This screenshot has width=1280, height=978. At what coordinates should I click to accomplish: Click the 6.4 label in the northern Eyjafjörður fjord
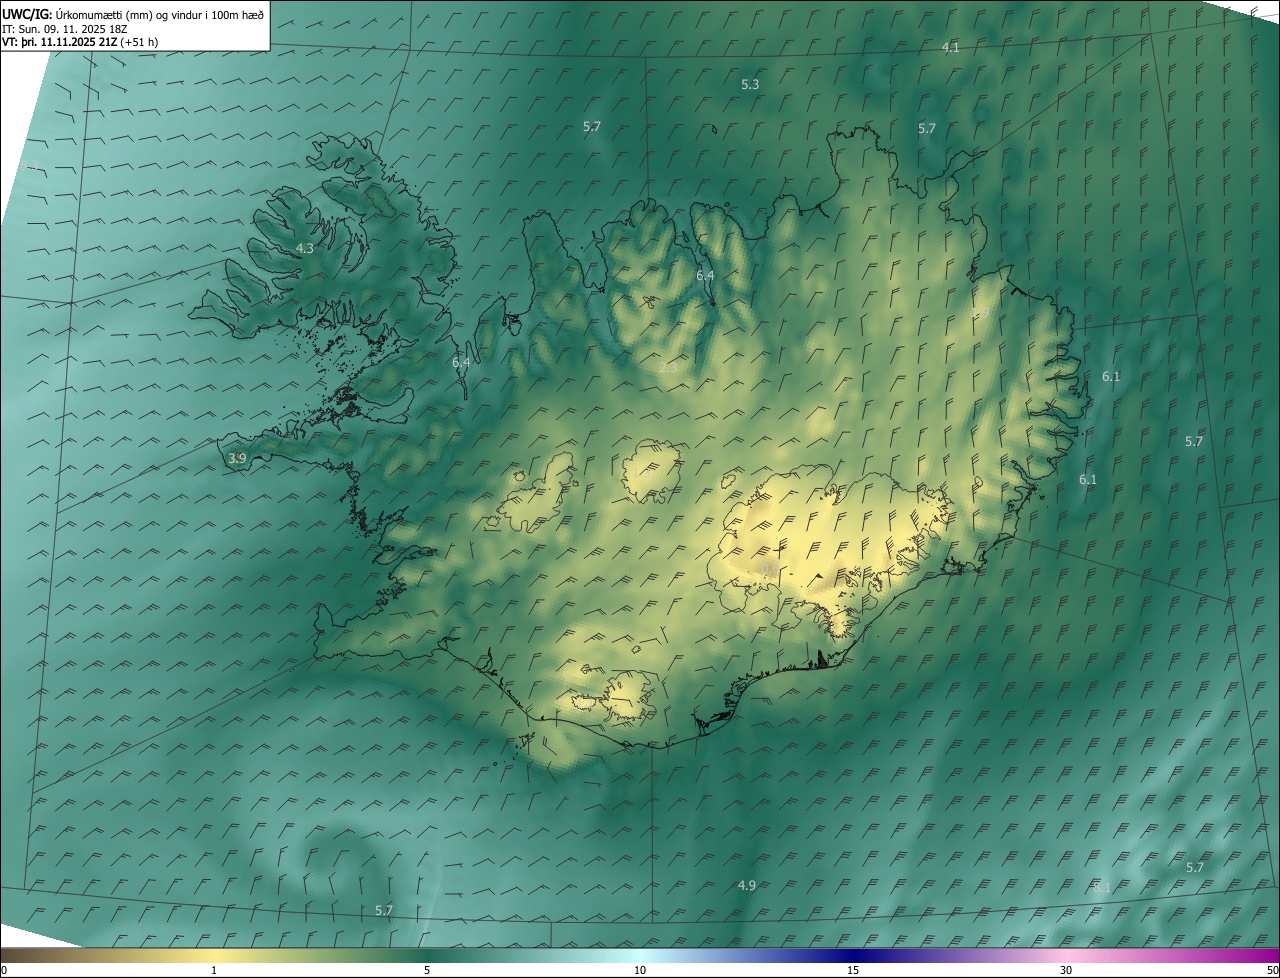tap(705, 275)
